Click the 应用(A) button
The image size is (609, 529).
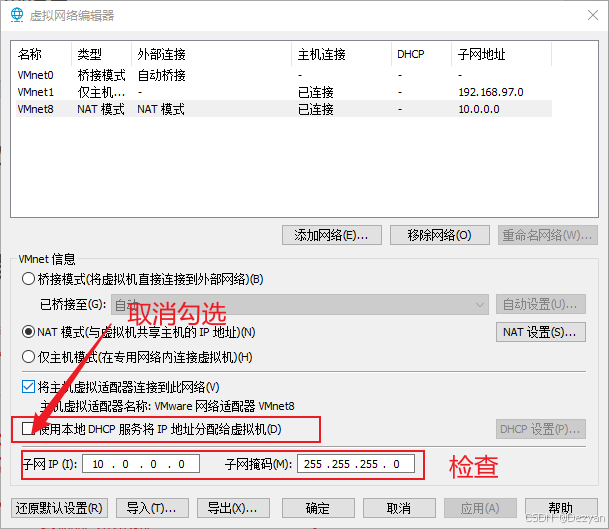pos(480,508)
